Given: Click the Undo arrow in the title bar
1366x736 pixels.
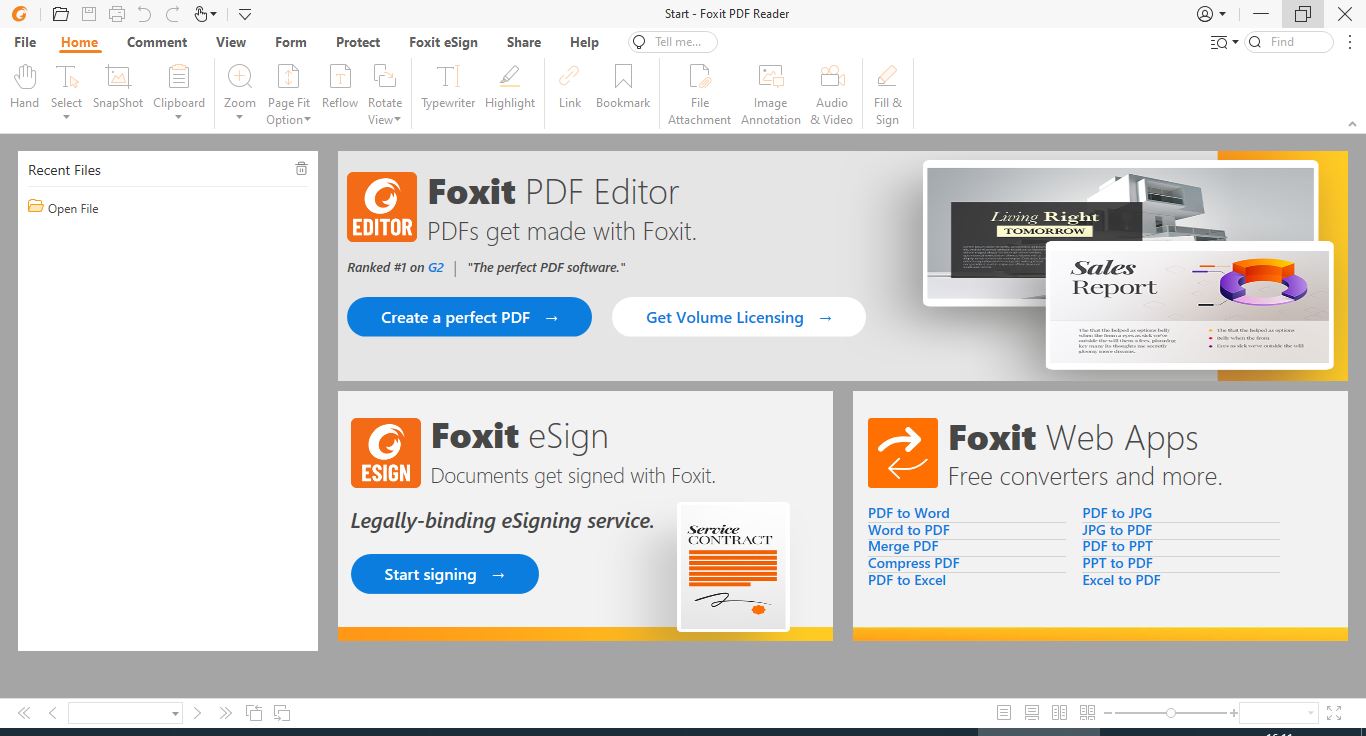Looking at the screenshot, I should tap(145, 14).
